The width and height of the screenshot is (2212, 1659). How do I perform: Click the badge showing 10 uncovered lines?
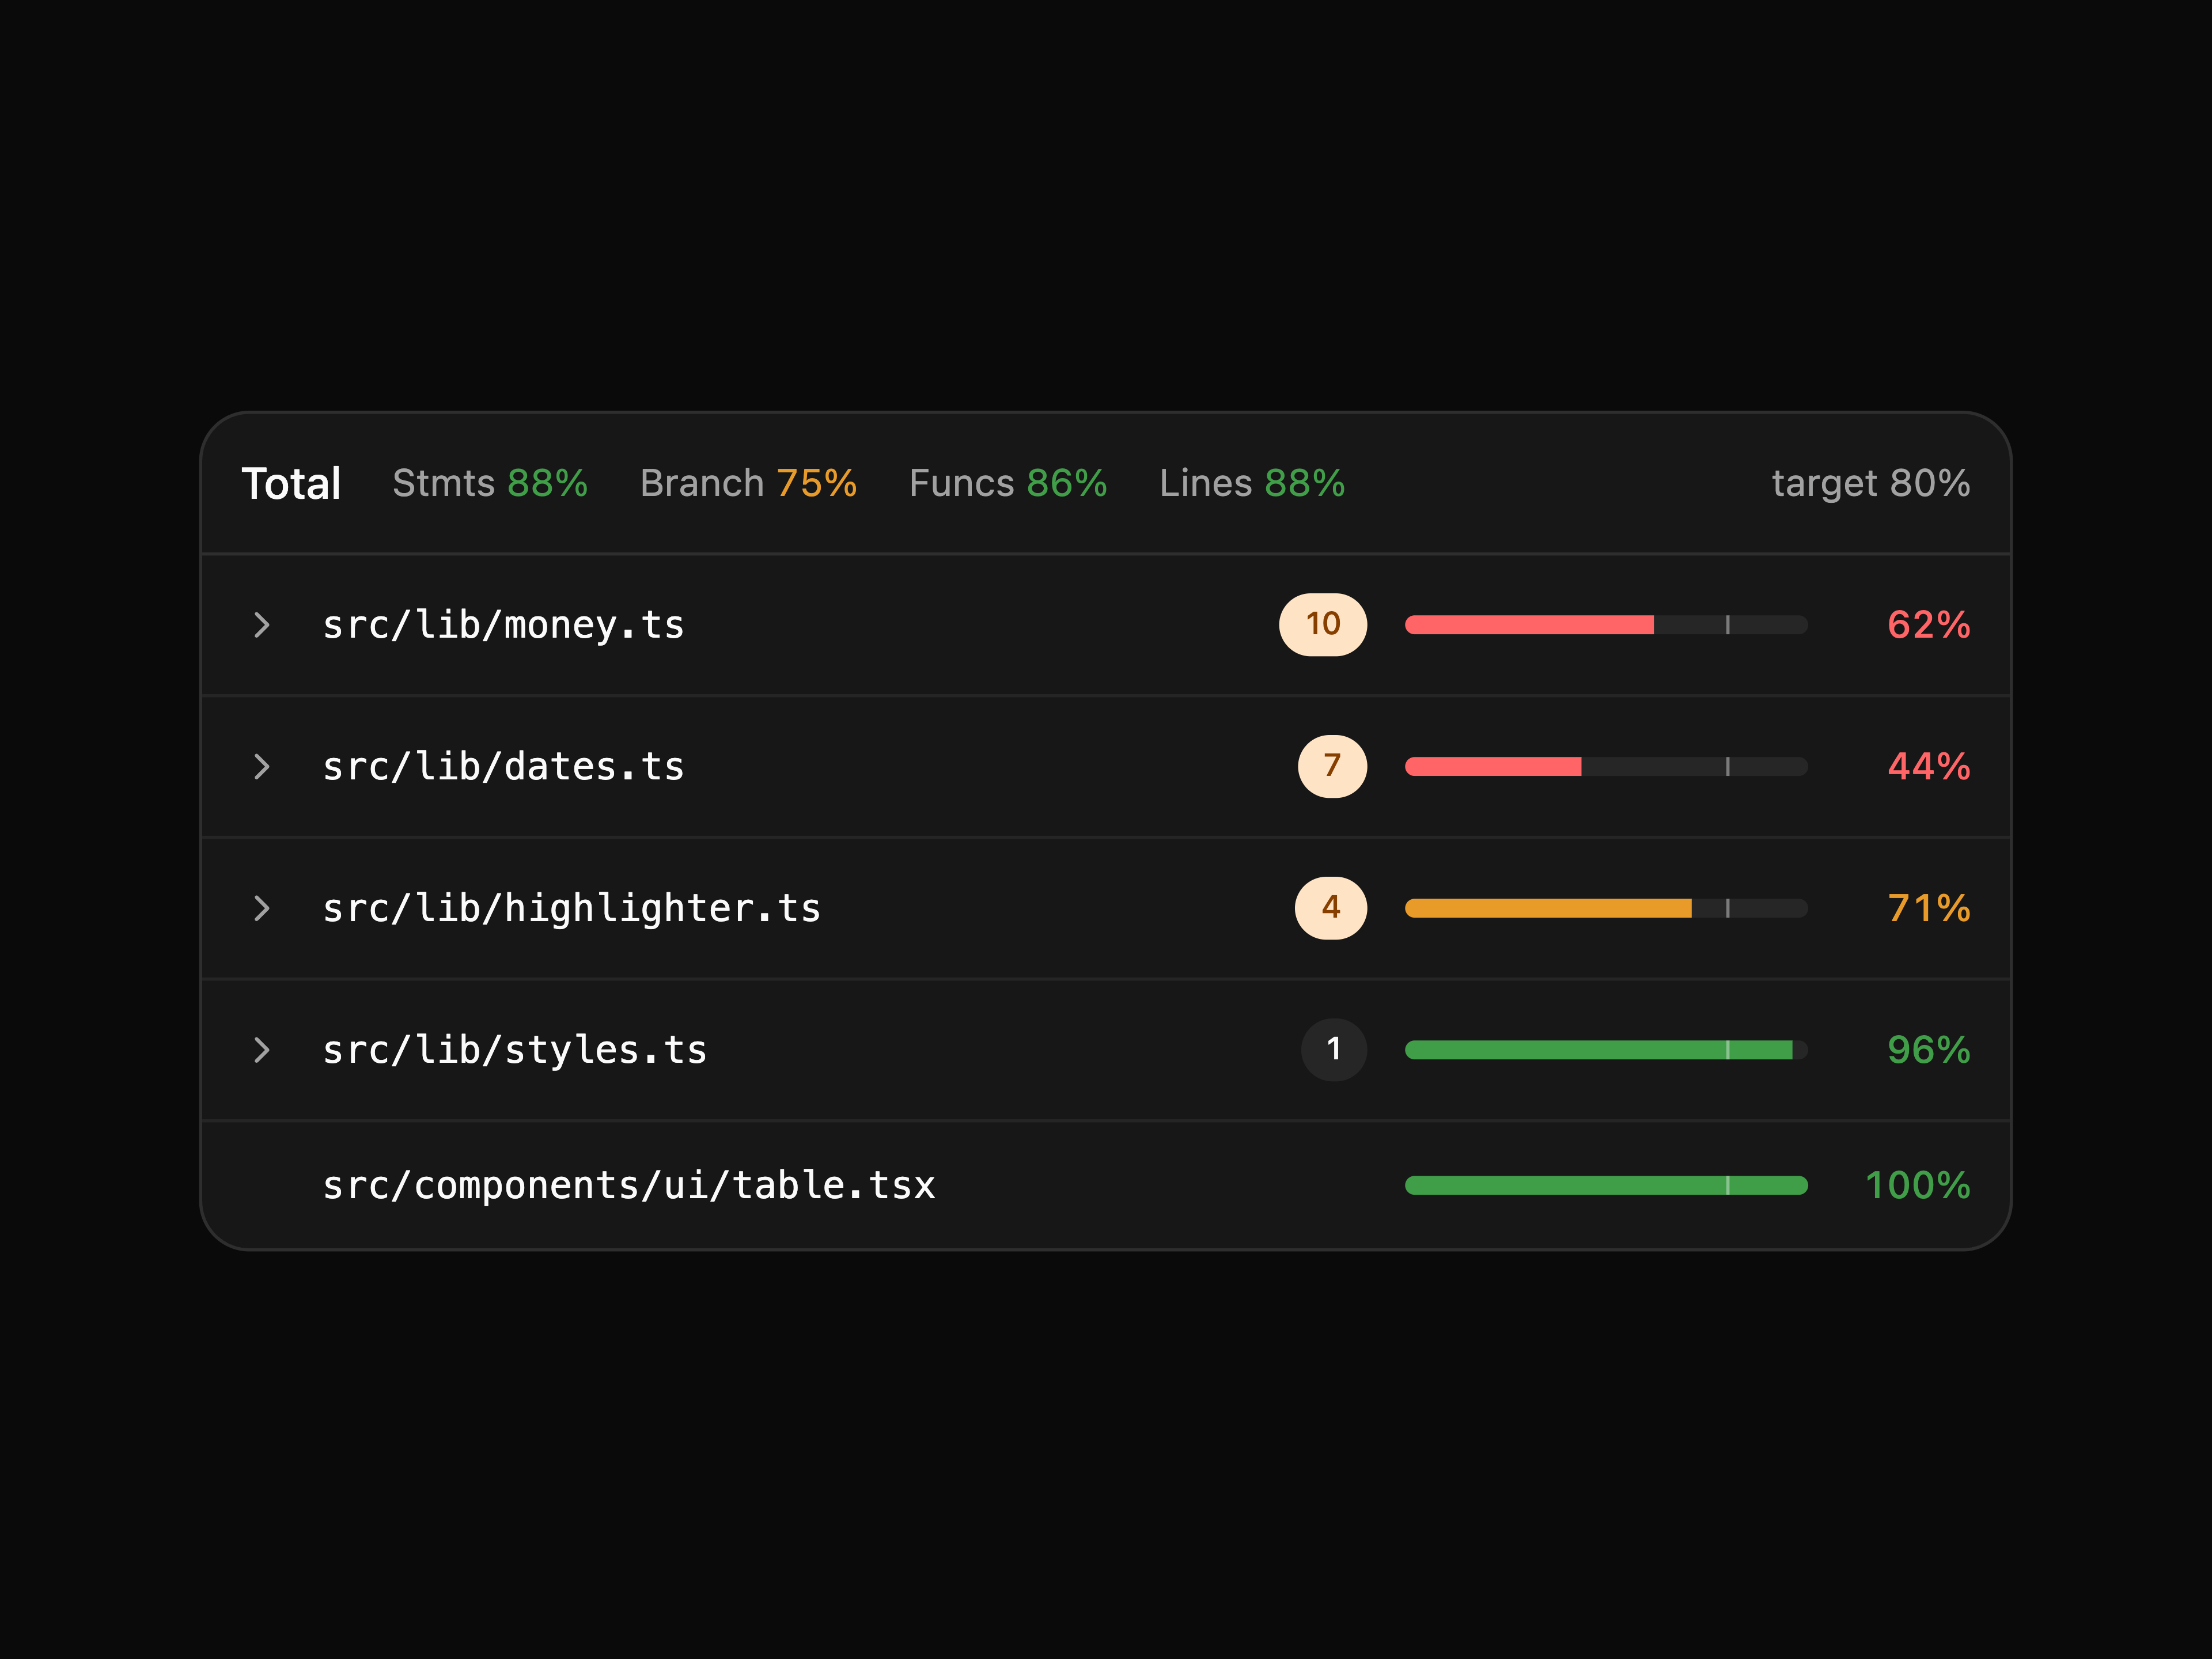pyautogui.click(x=1322, y=625)
